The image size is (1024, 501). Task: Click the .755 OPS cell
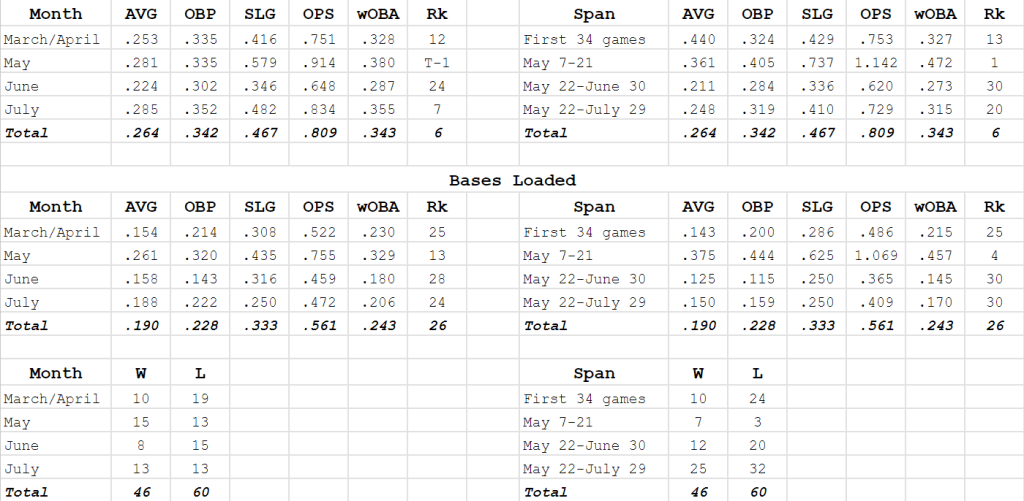pos(317,256)
